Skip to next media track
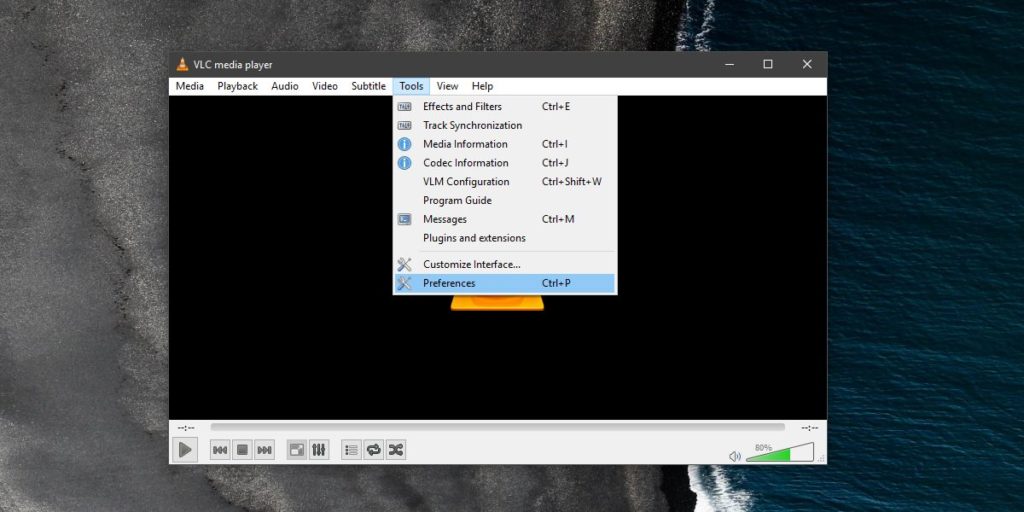 point(264,450)
